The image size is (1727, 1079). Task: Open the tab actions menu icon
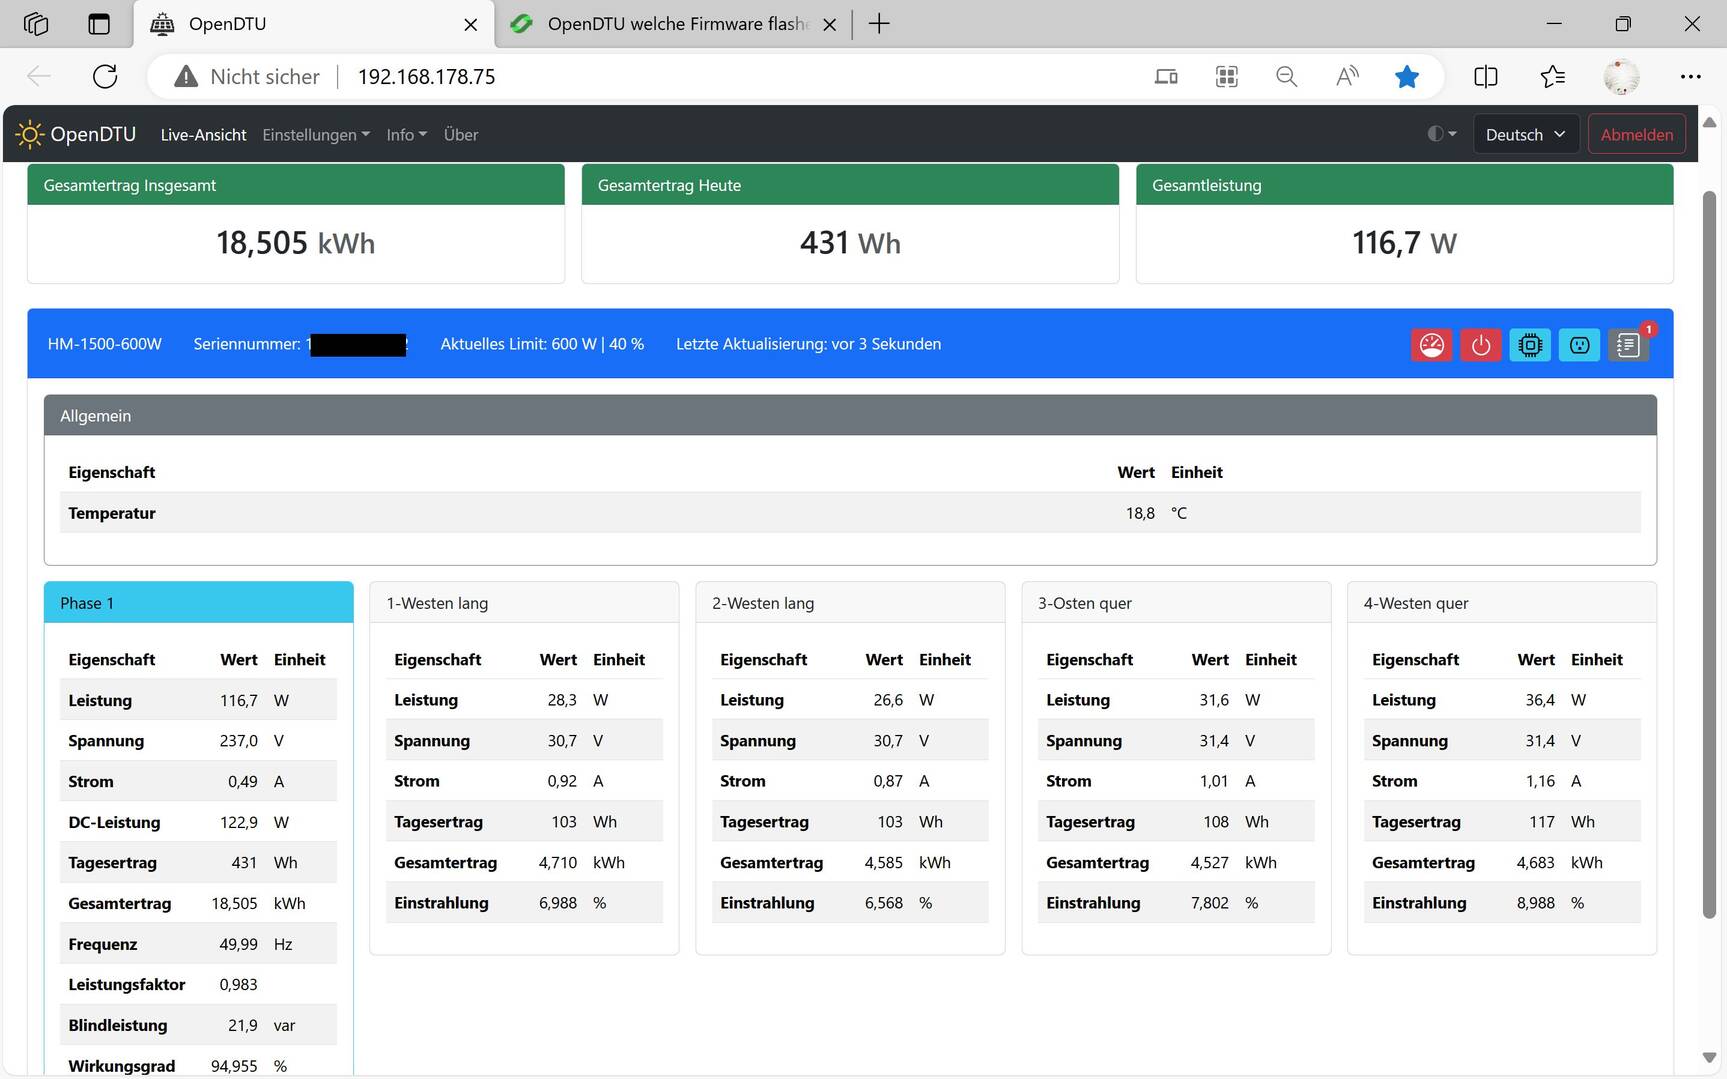pyautogui.click(x=99, y=24)
